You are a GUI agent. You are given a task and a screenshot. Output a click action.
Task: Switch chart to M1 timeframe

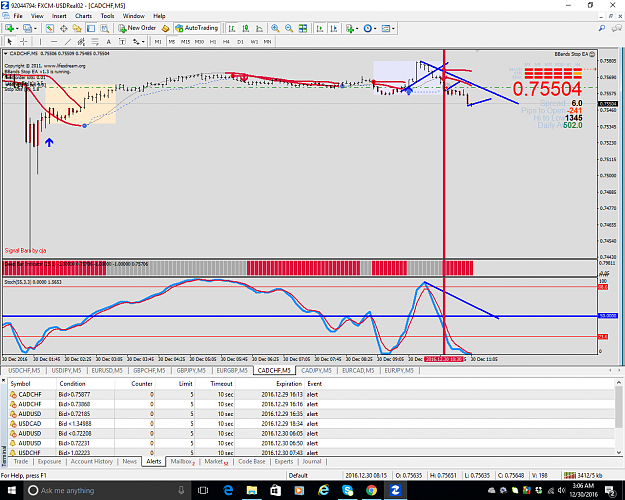(x=158, y=41)
